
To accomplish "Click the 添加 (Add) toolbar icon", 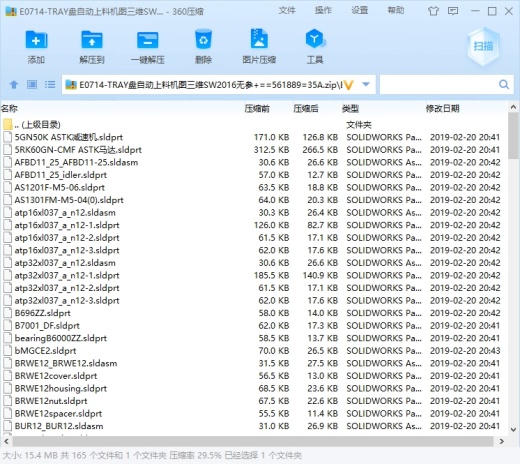I will [36, 40].
